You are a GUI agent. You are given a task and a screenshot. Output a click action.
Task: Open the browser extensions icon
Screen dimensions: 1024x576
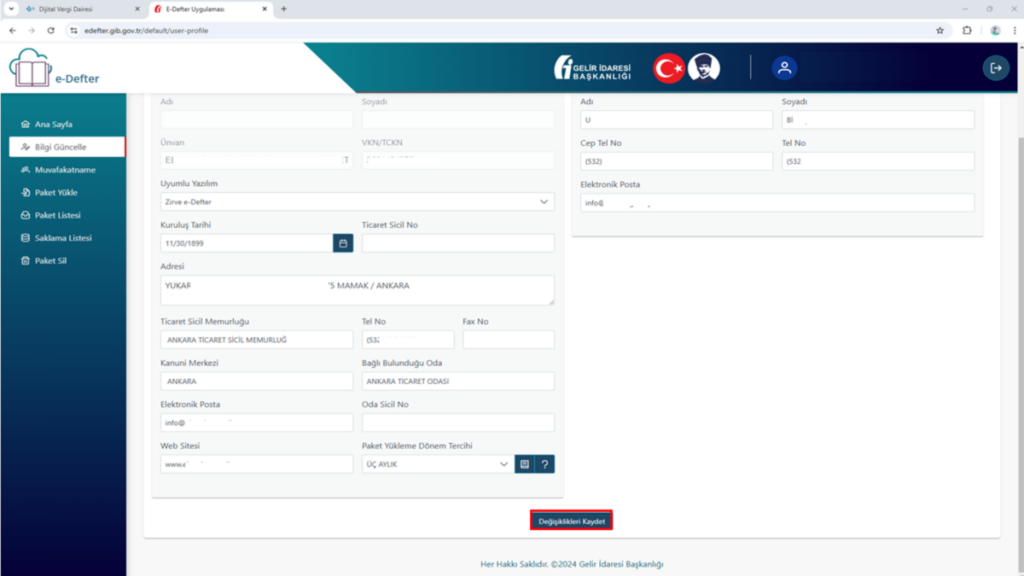(967, 31)
